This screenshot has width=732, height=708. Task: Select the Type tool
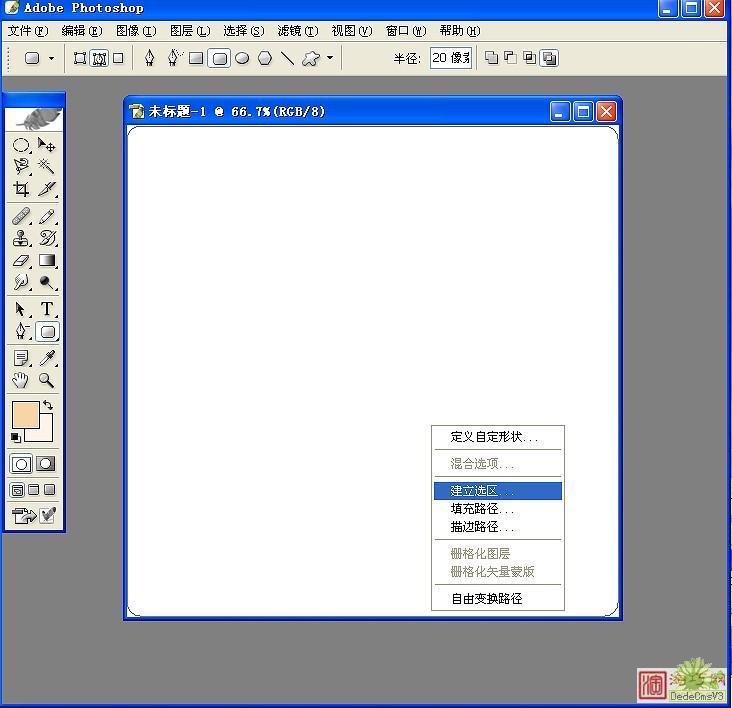(46, 309)
